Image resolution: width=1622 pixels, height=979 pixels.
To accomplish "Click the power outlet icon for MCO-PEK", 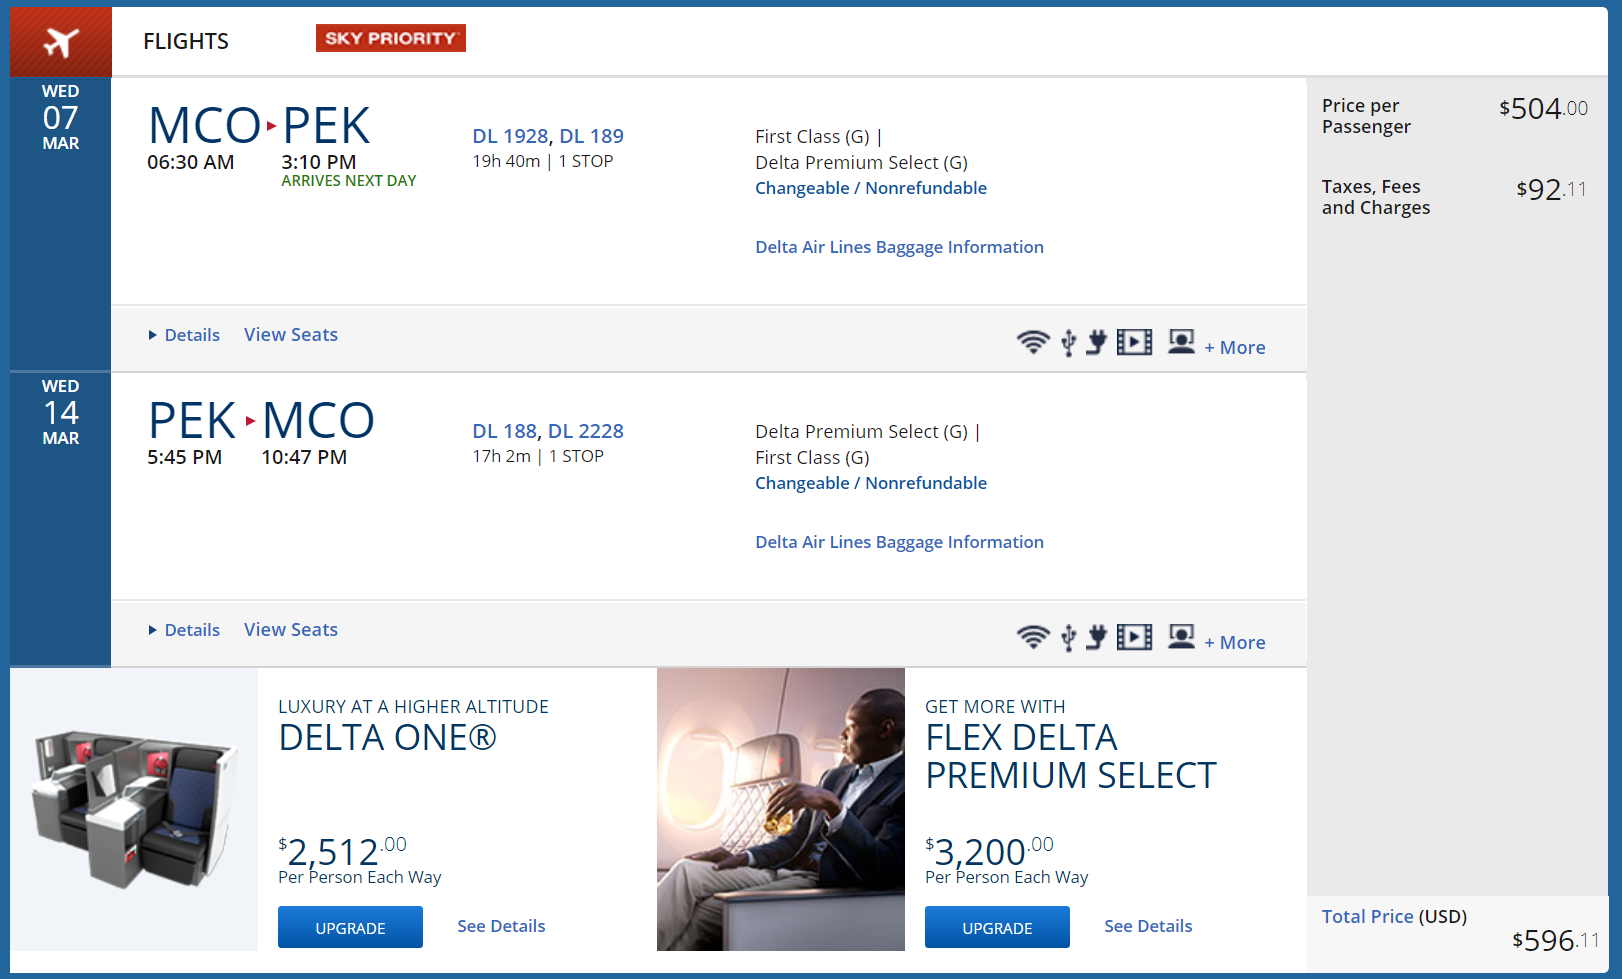I will click(x=1097, y=343).
